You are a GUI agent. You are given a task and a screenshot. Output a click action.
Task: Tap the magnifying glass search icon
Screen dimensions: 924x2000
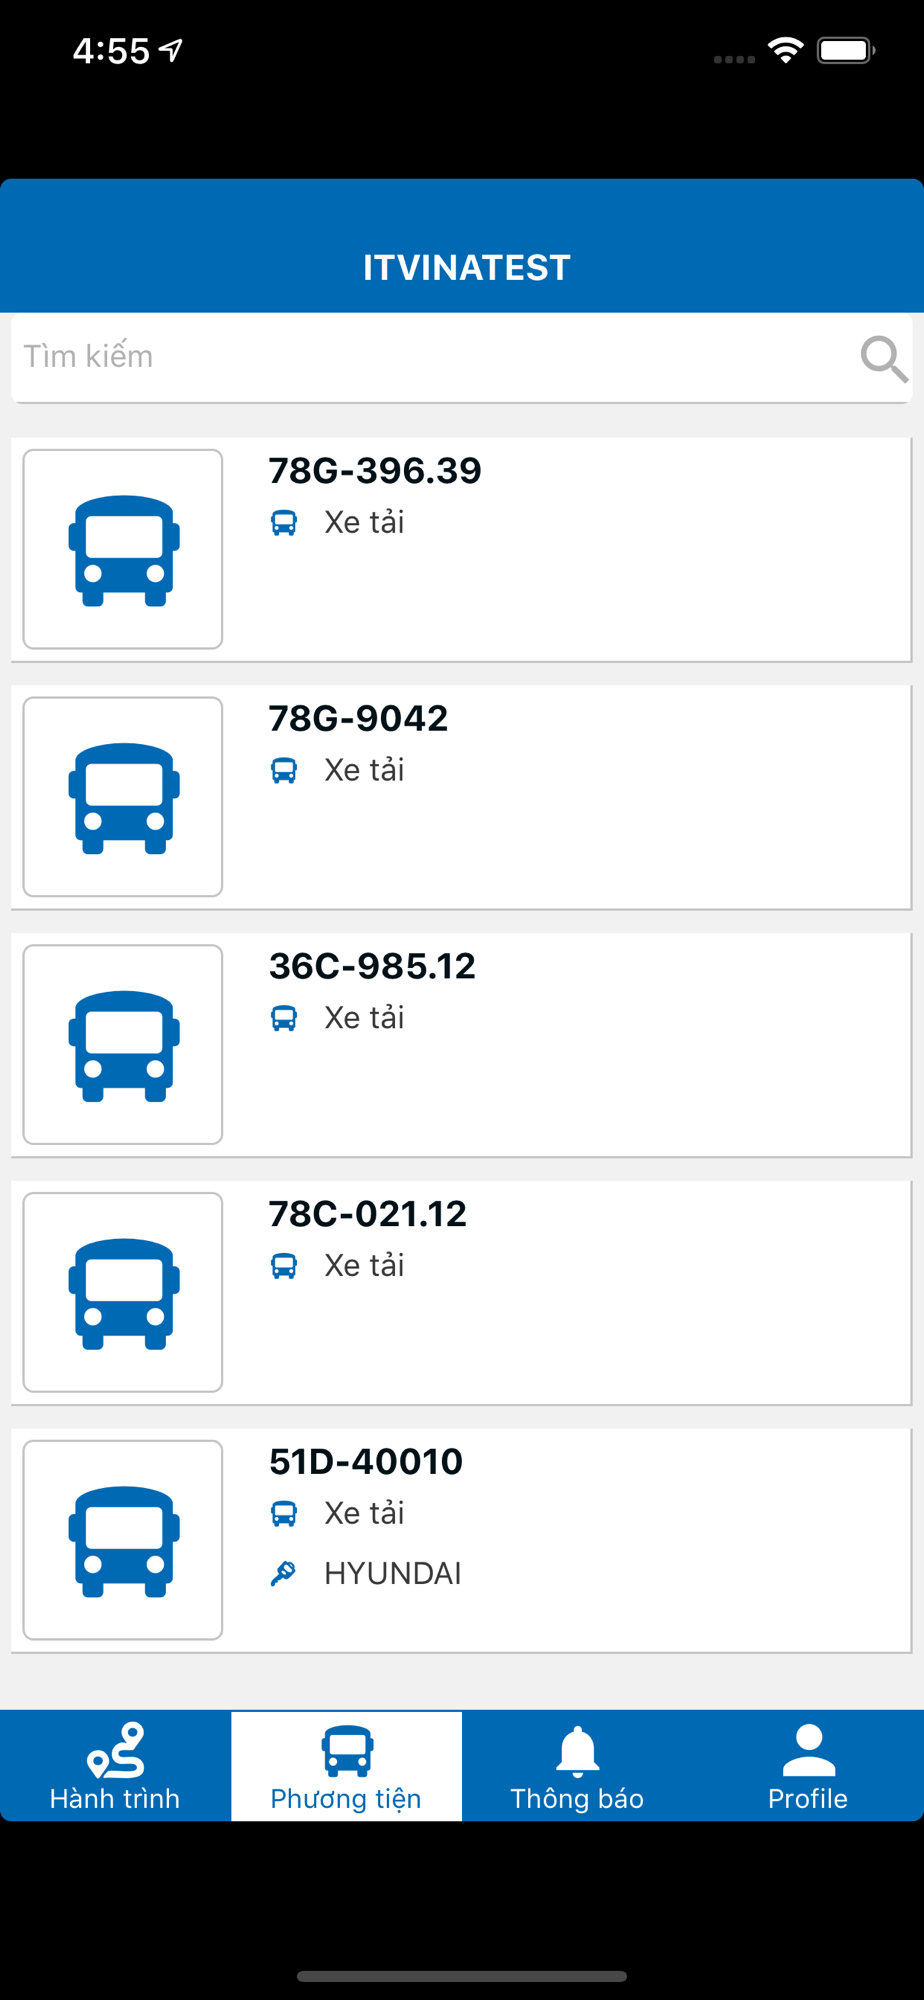pyautogui.click(x=884, y=358)
